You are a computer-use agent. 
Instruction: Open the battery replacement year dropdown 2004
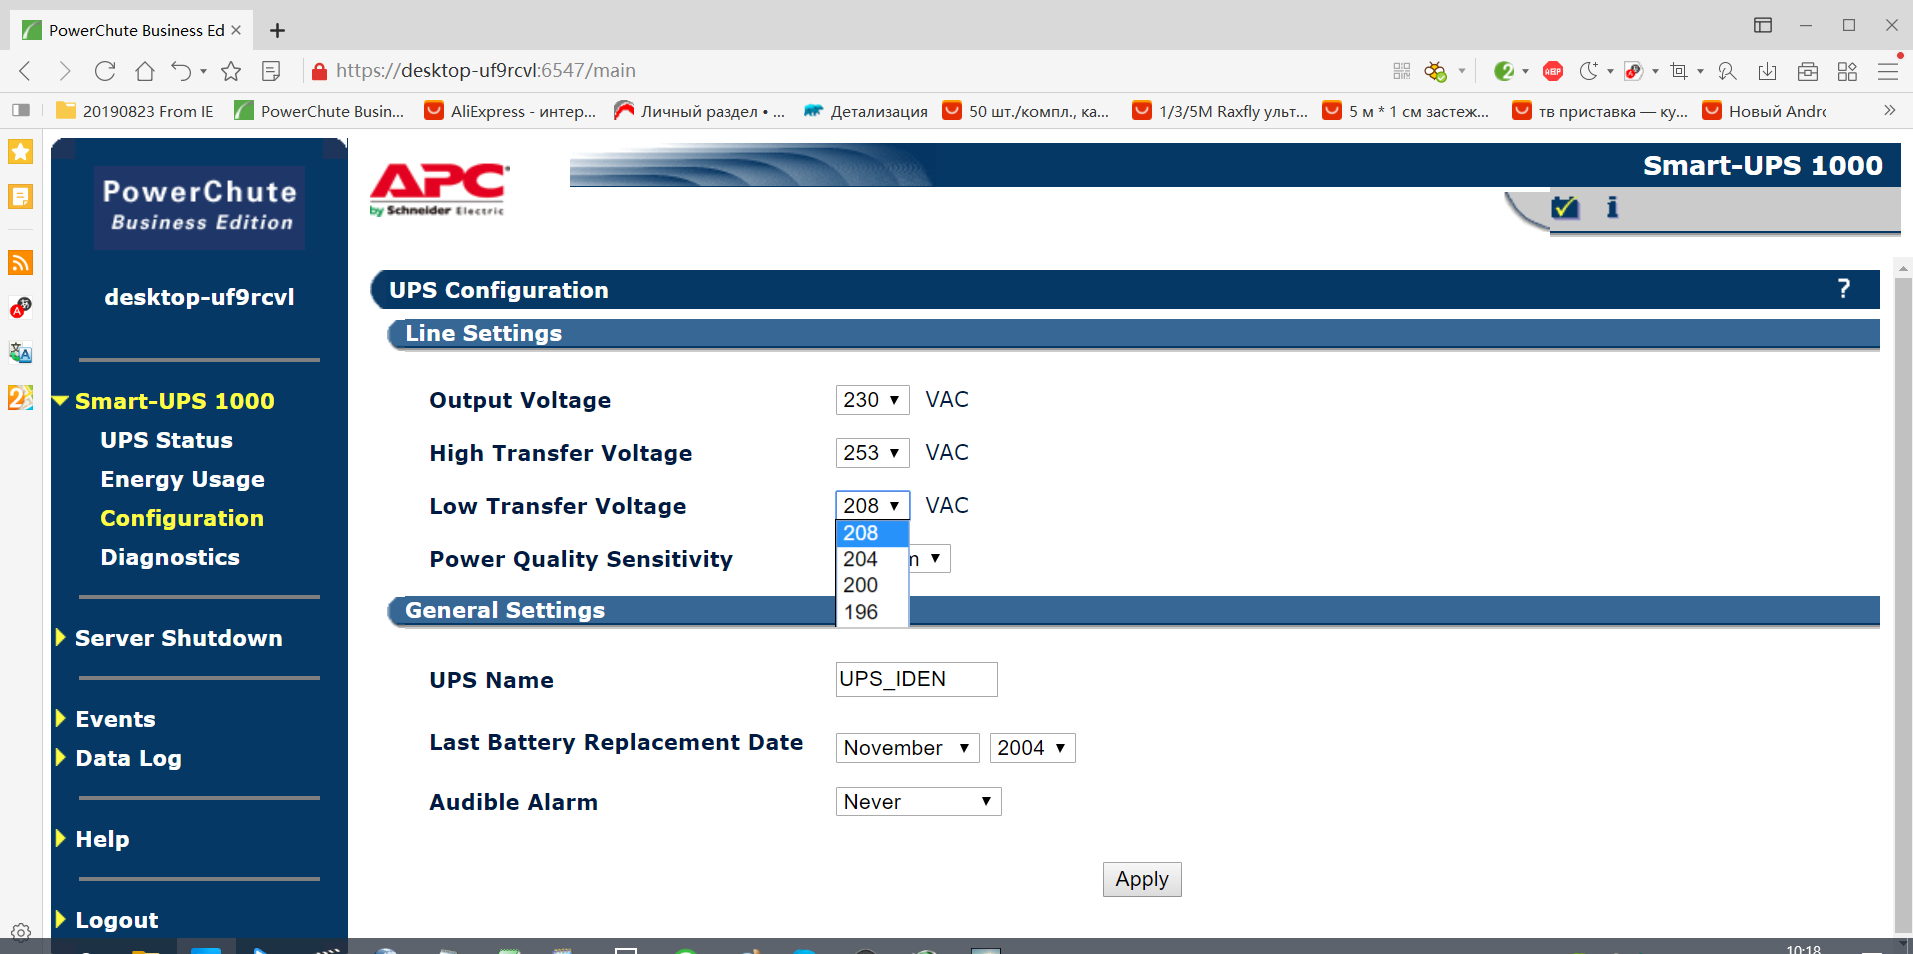tap(1032, 748)
